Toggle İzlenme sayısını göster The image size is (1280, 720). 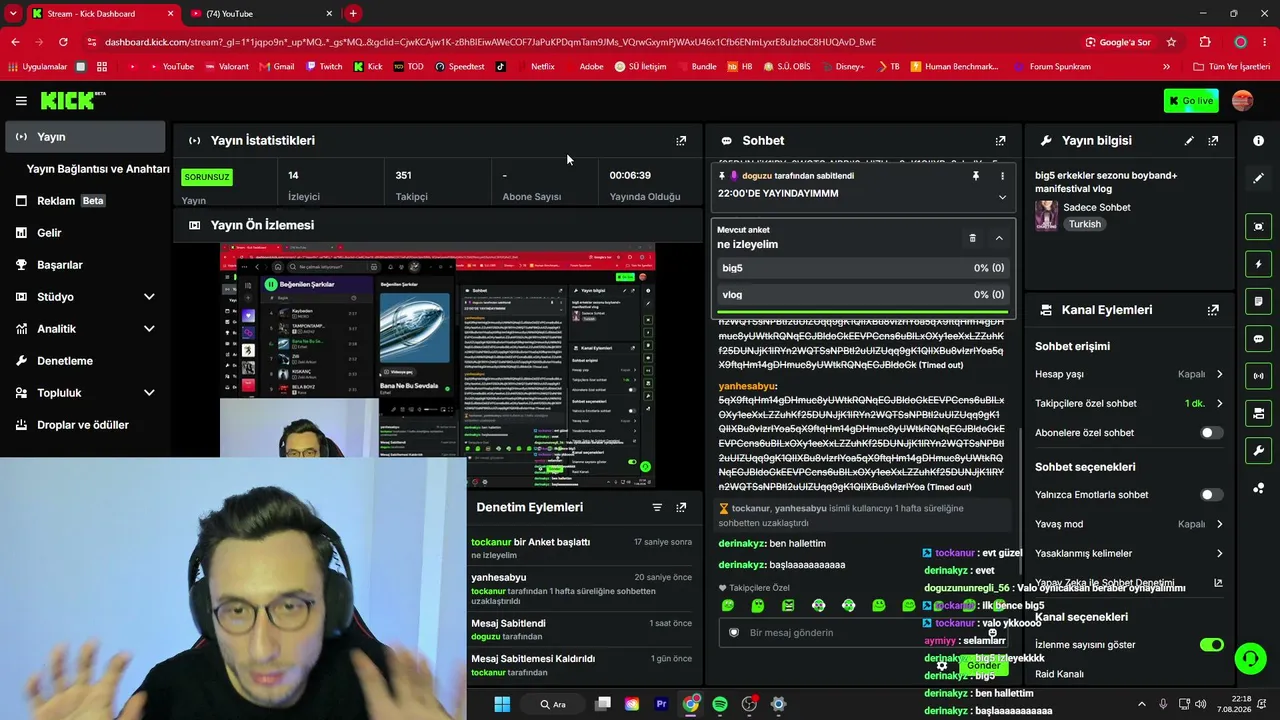click(1211, 645)
